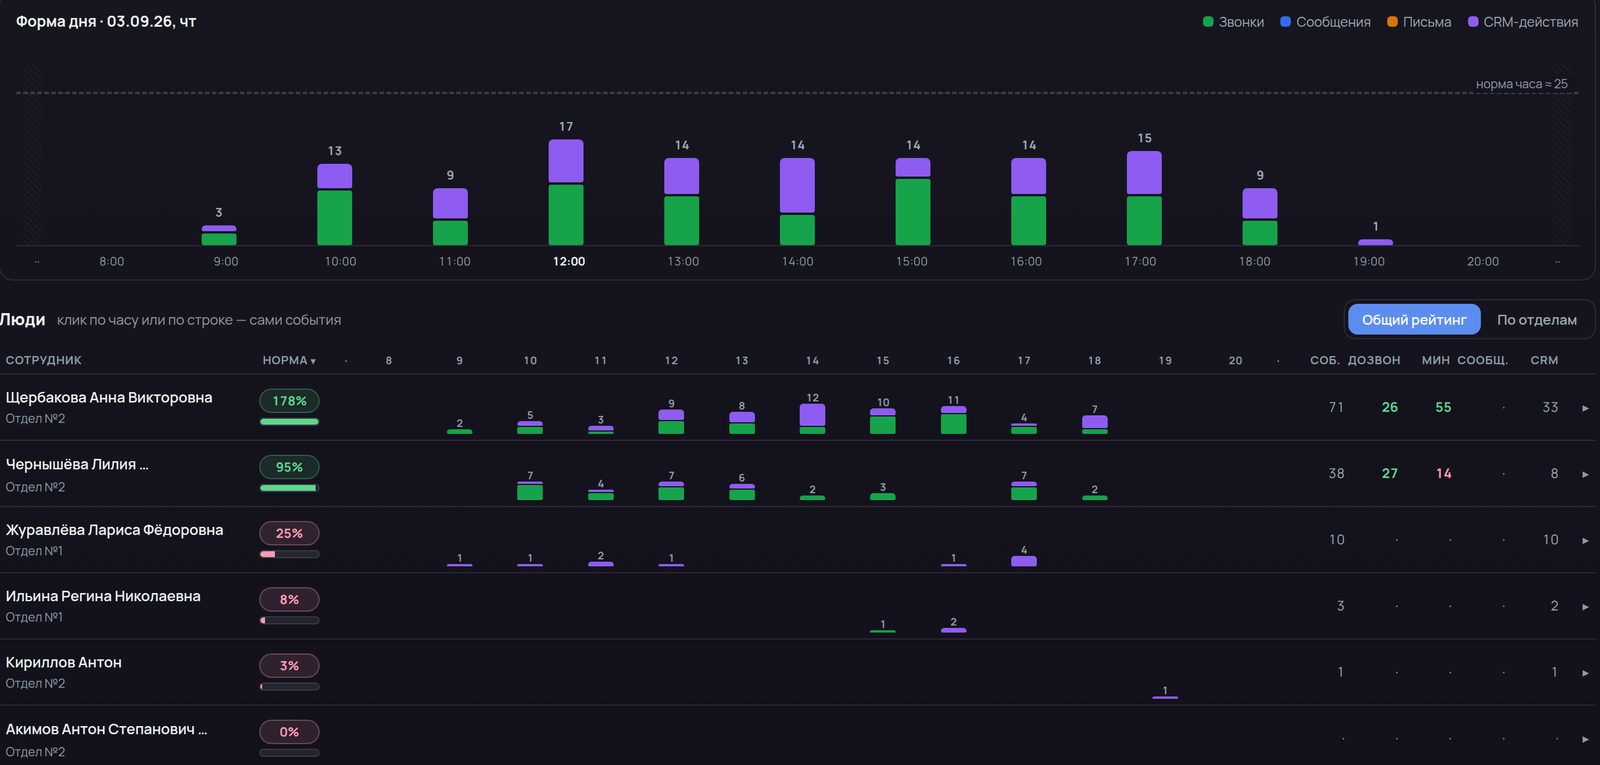Click the CRM column header

(1544, 360)
